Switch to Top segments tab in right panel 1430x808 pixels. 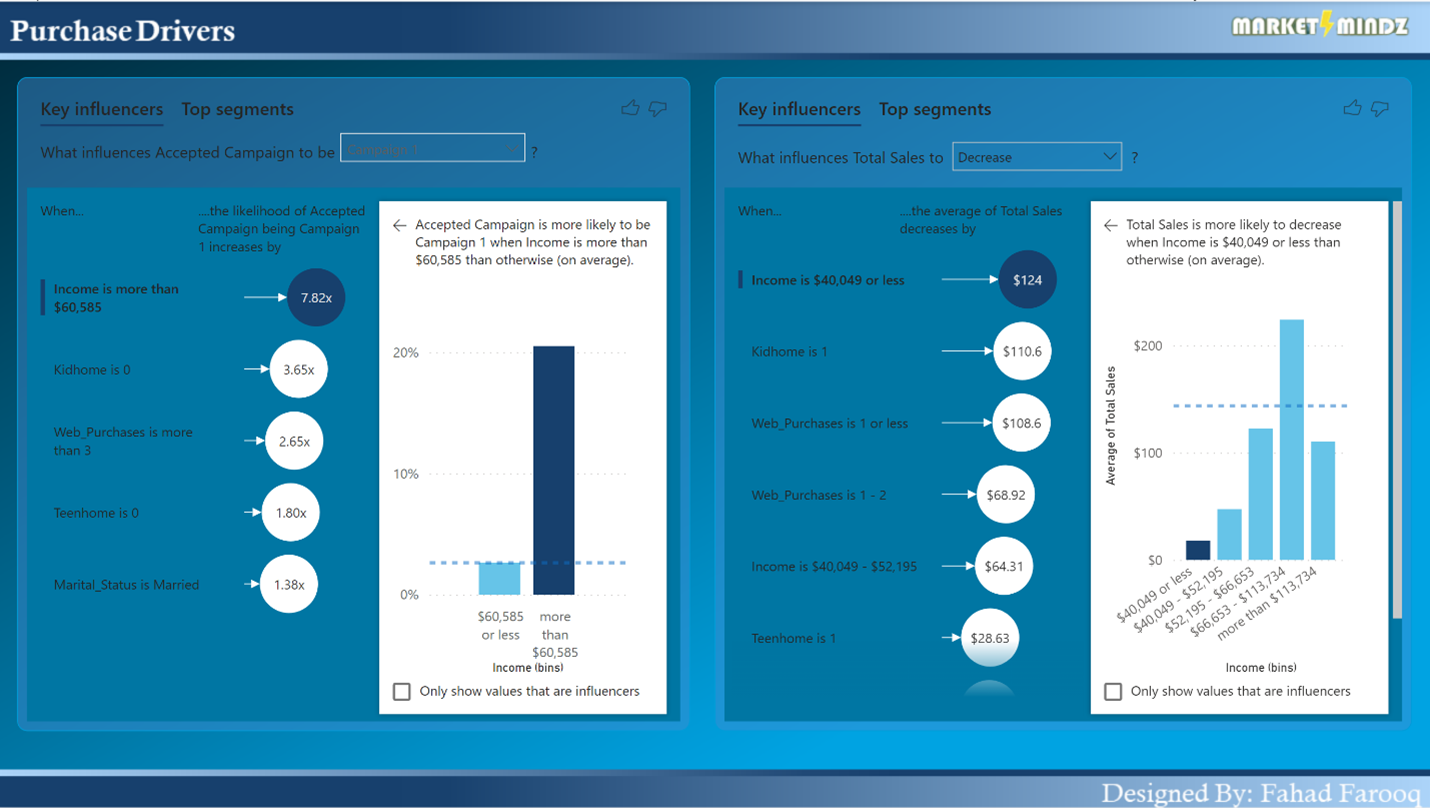[x=935, y=110]
